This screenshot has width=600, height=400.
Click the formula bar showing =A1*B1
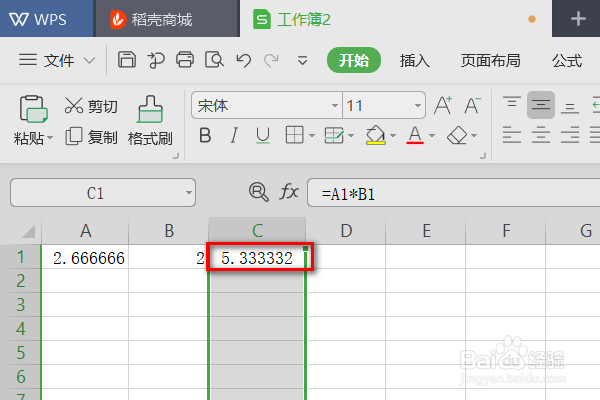coord(453,193)
